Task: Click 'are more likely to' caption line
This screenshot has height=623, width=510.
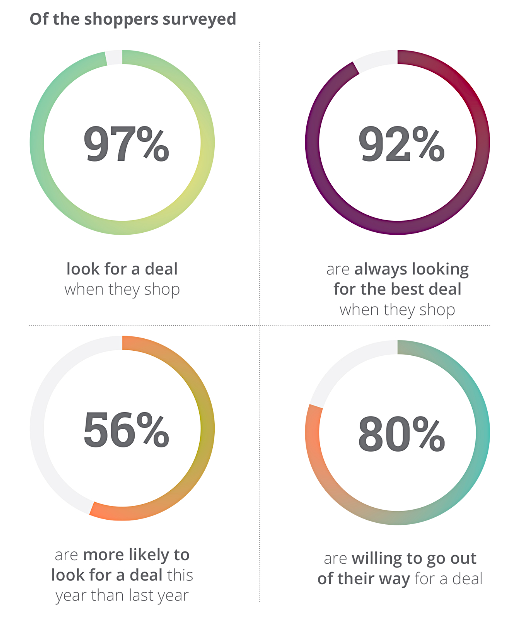Action: coord(122,555)
